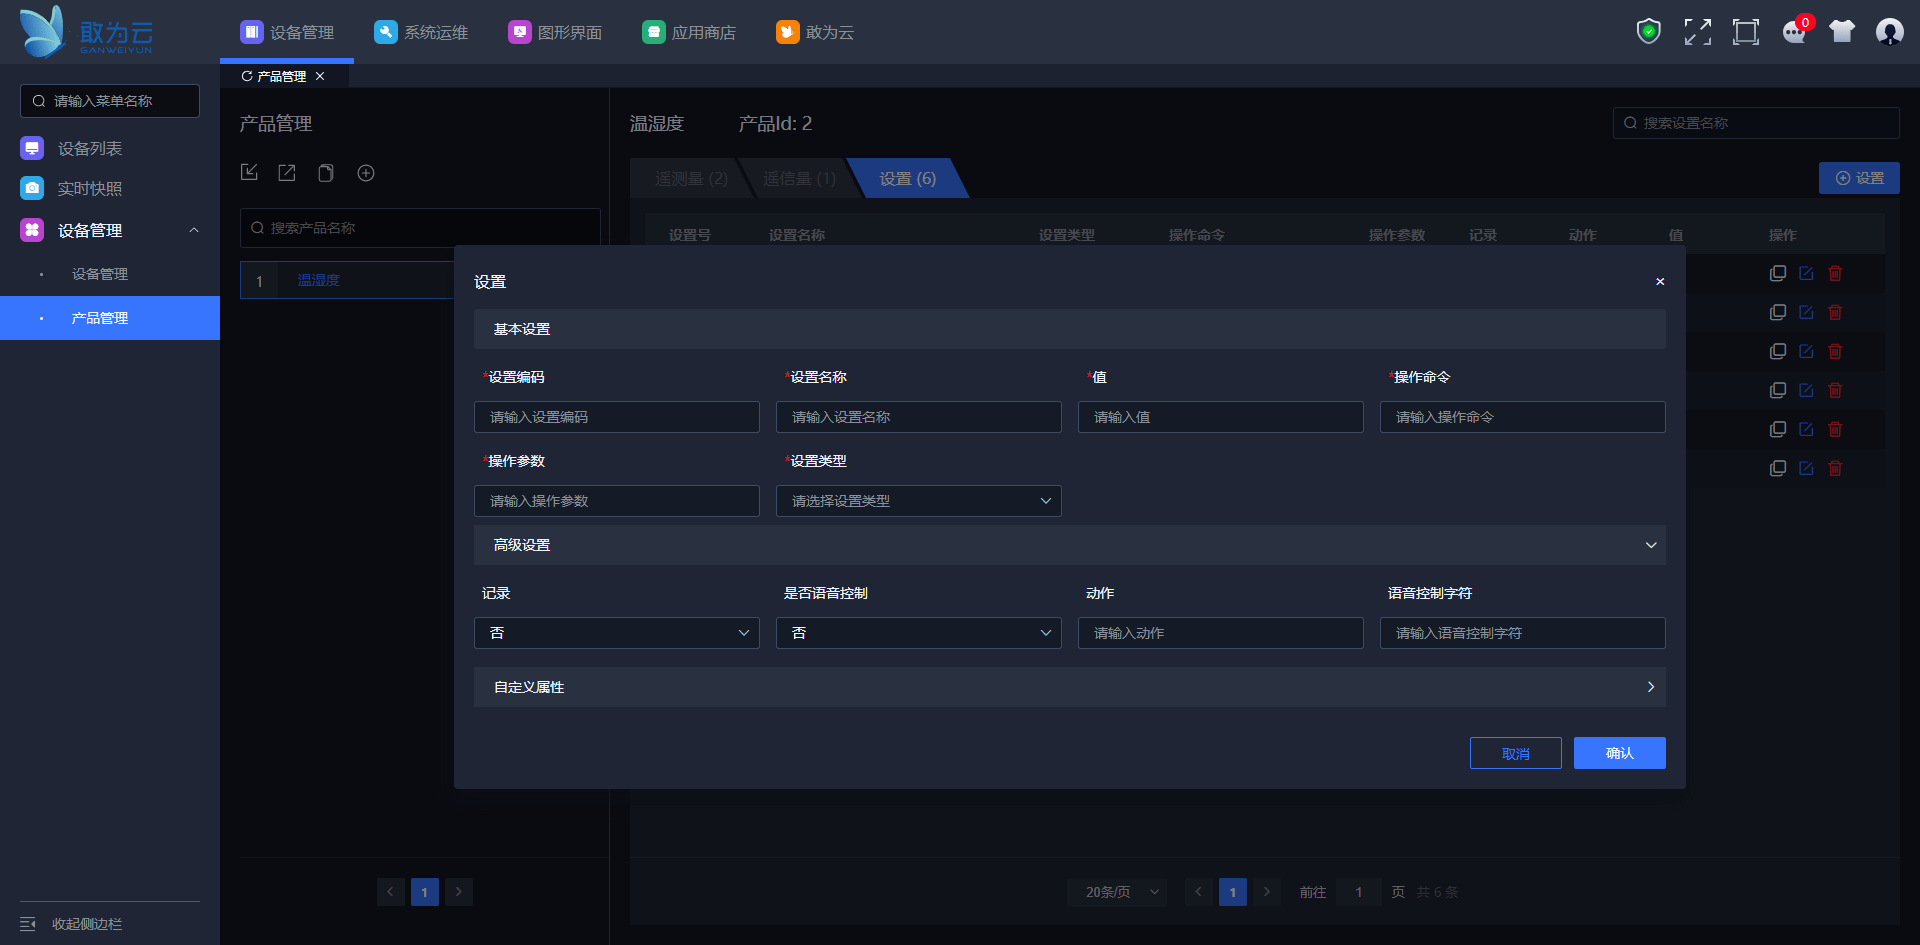Viewport: 1920px width, 945px height.
Task: Click the security shield icon in header
Action: (1648, 32)
